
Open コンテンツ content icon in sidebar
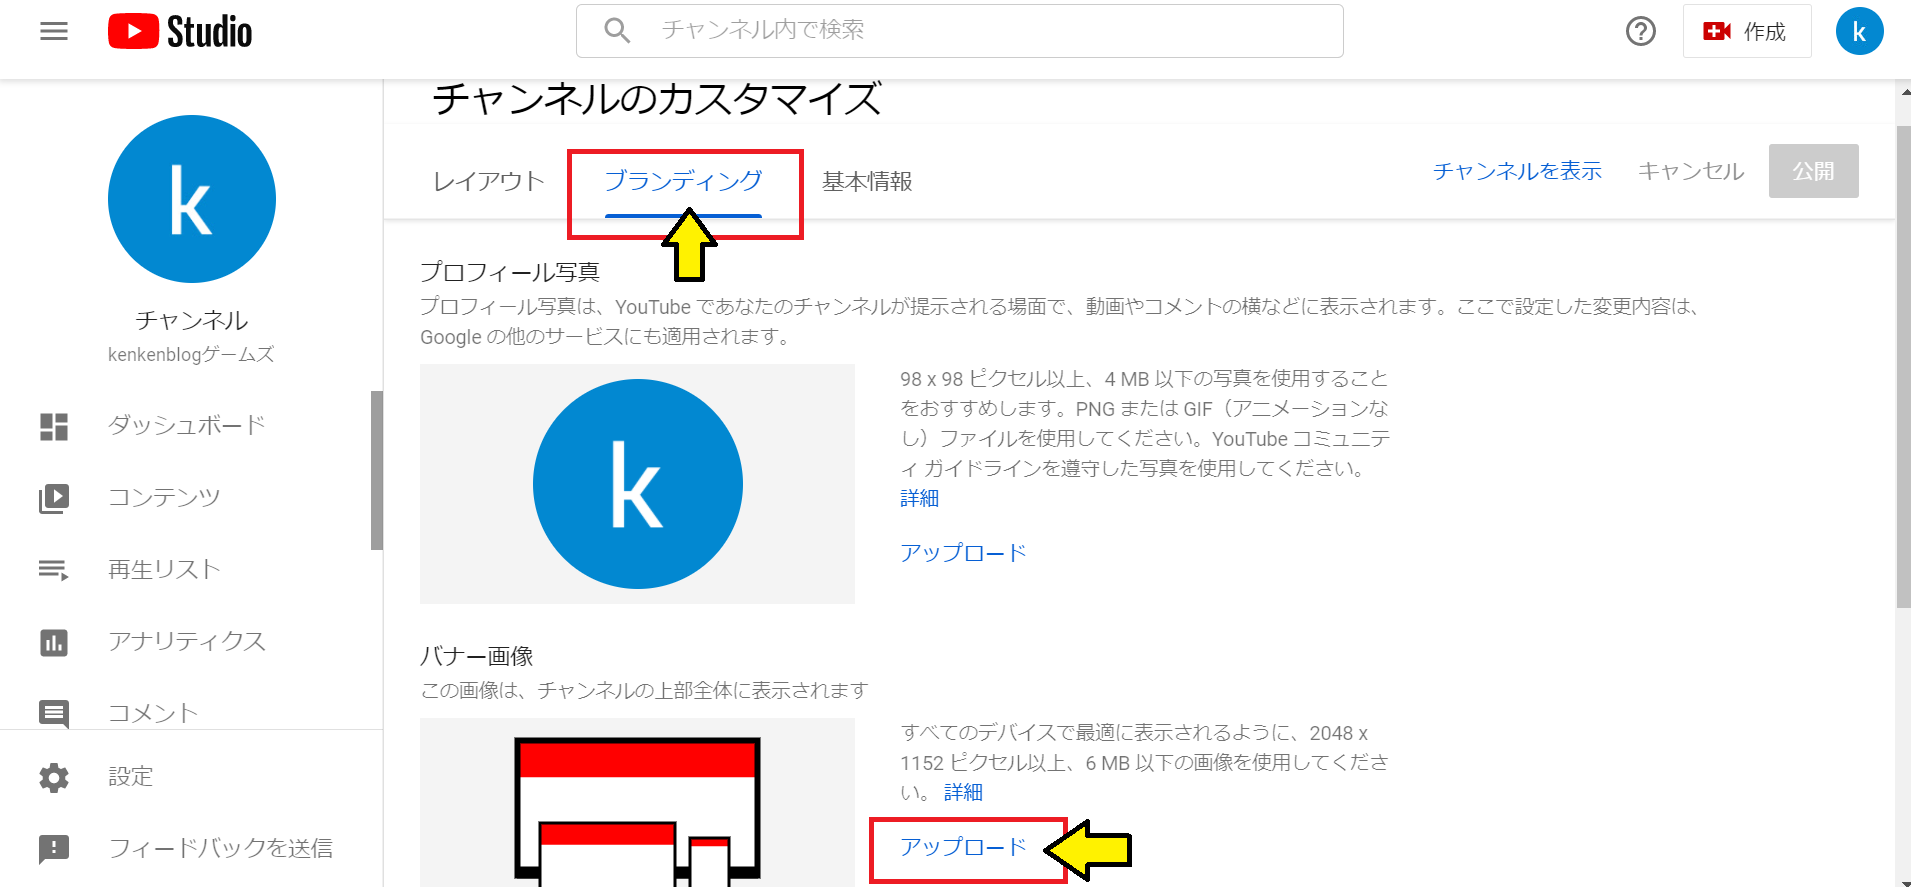pos(54,498)
